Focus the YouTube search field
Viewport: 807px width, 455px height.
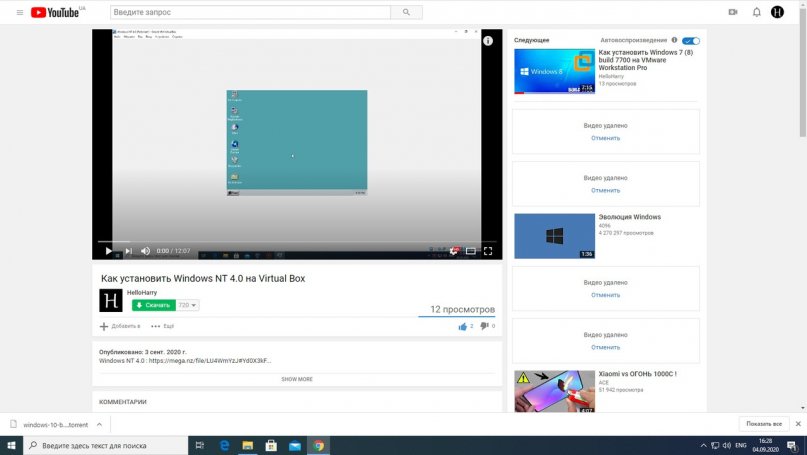(249, 12)
